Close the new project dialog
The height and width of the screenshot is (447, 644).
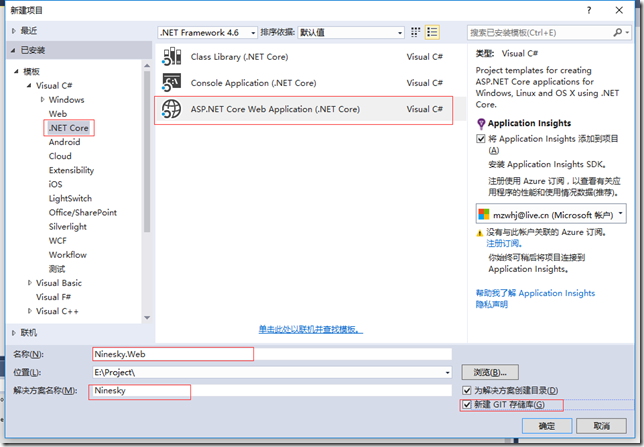tap(619, 10)
